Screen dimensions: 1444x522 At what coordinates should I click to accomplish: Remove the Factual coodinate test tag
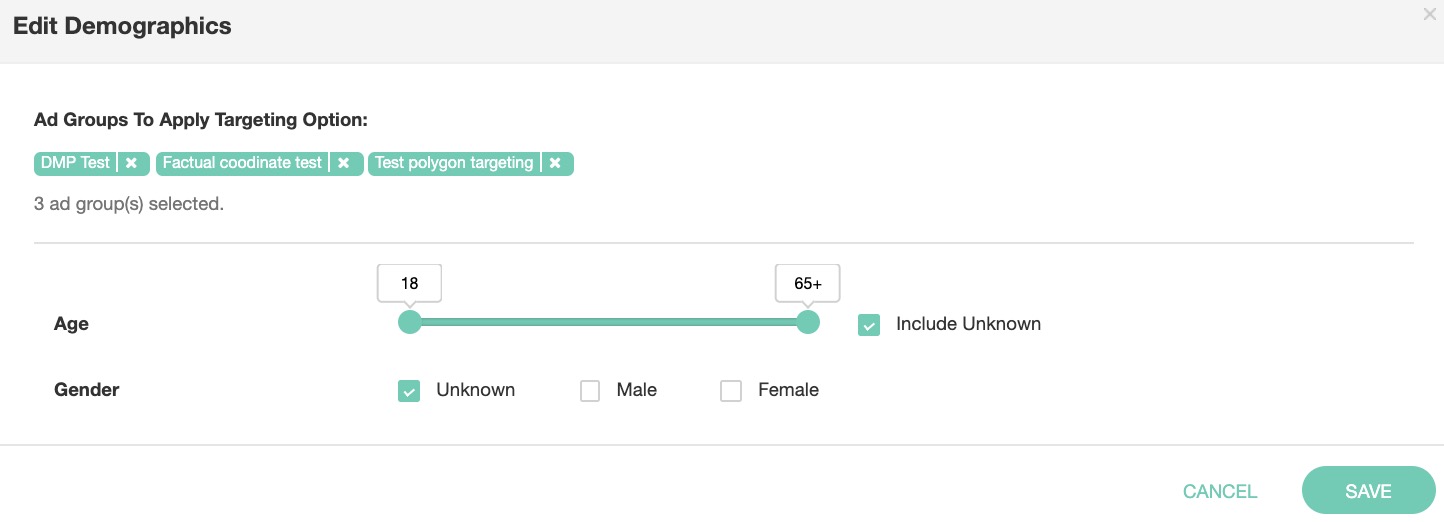coord(343,163)
